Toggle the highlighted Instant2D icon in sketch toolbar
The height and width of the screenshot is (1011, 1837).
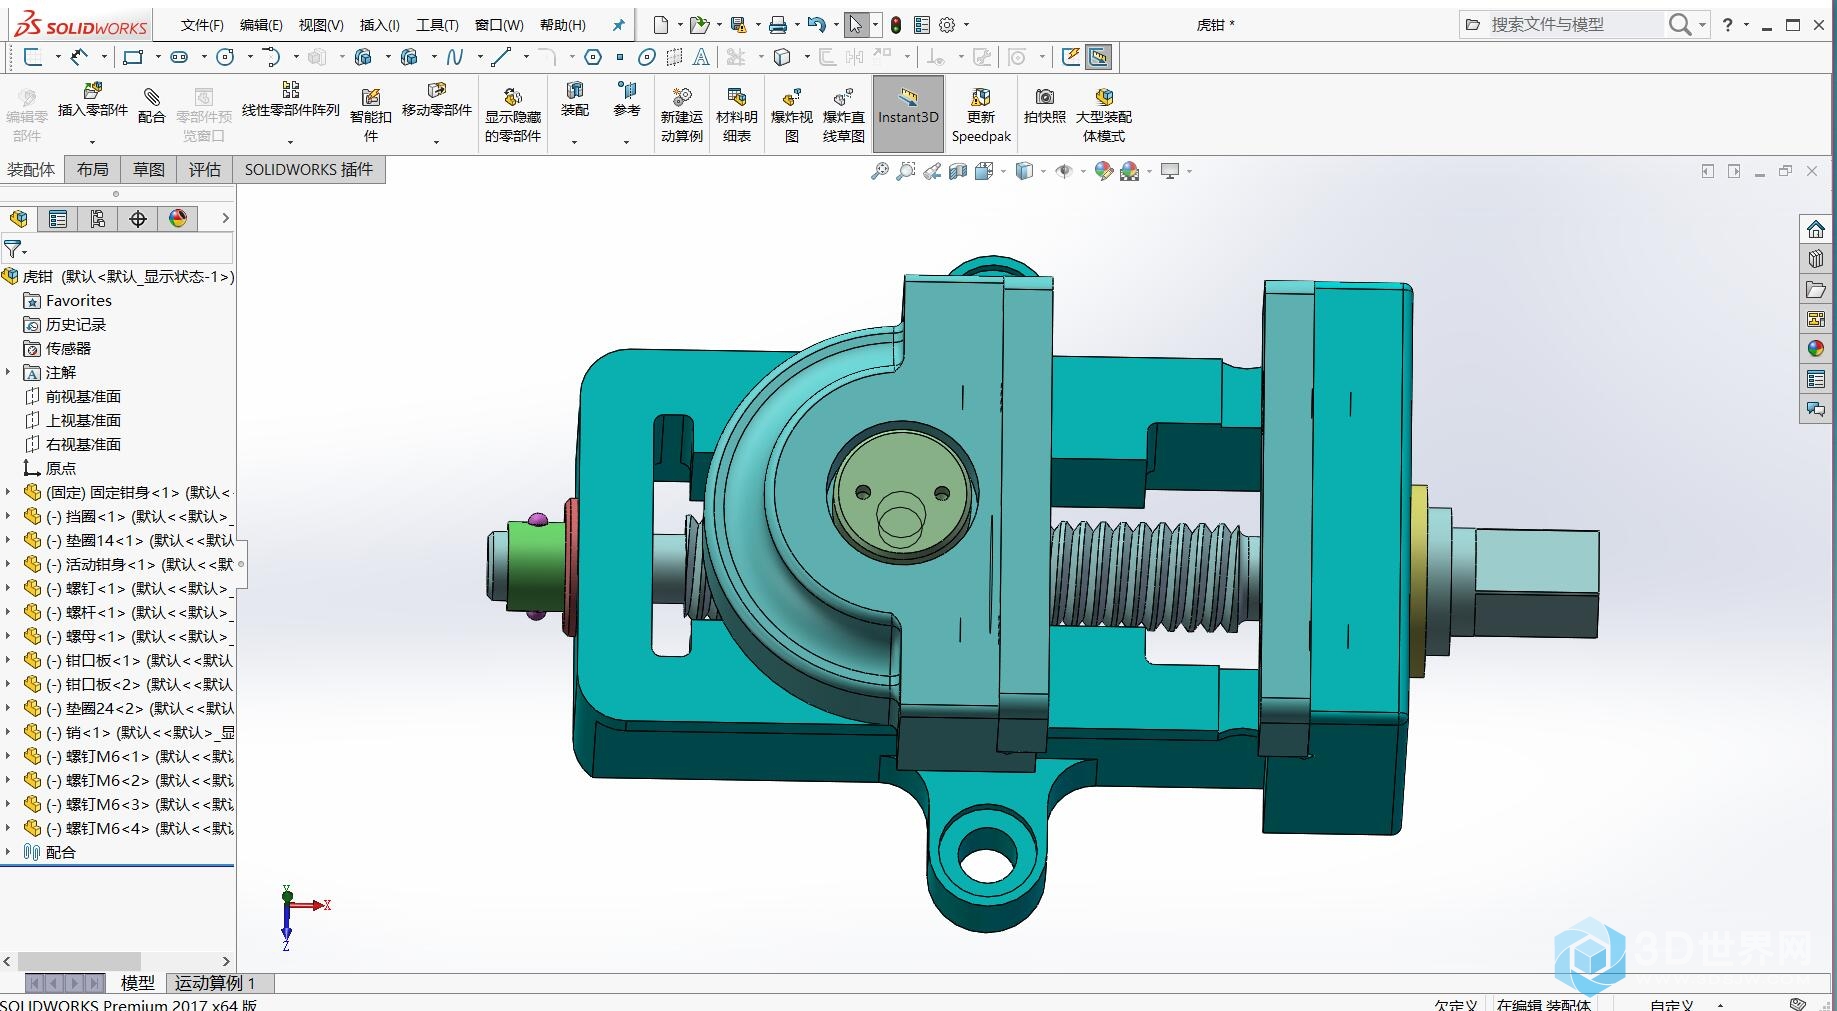[1098, 57]
